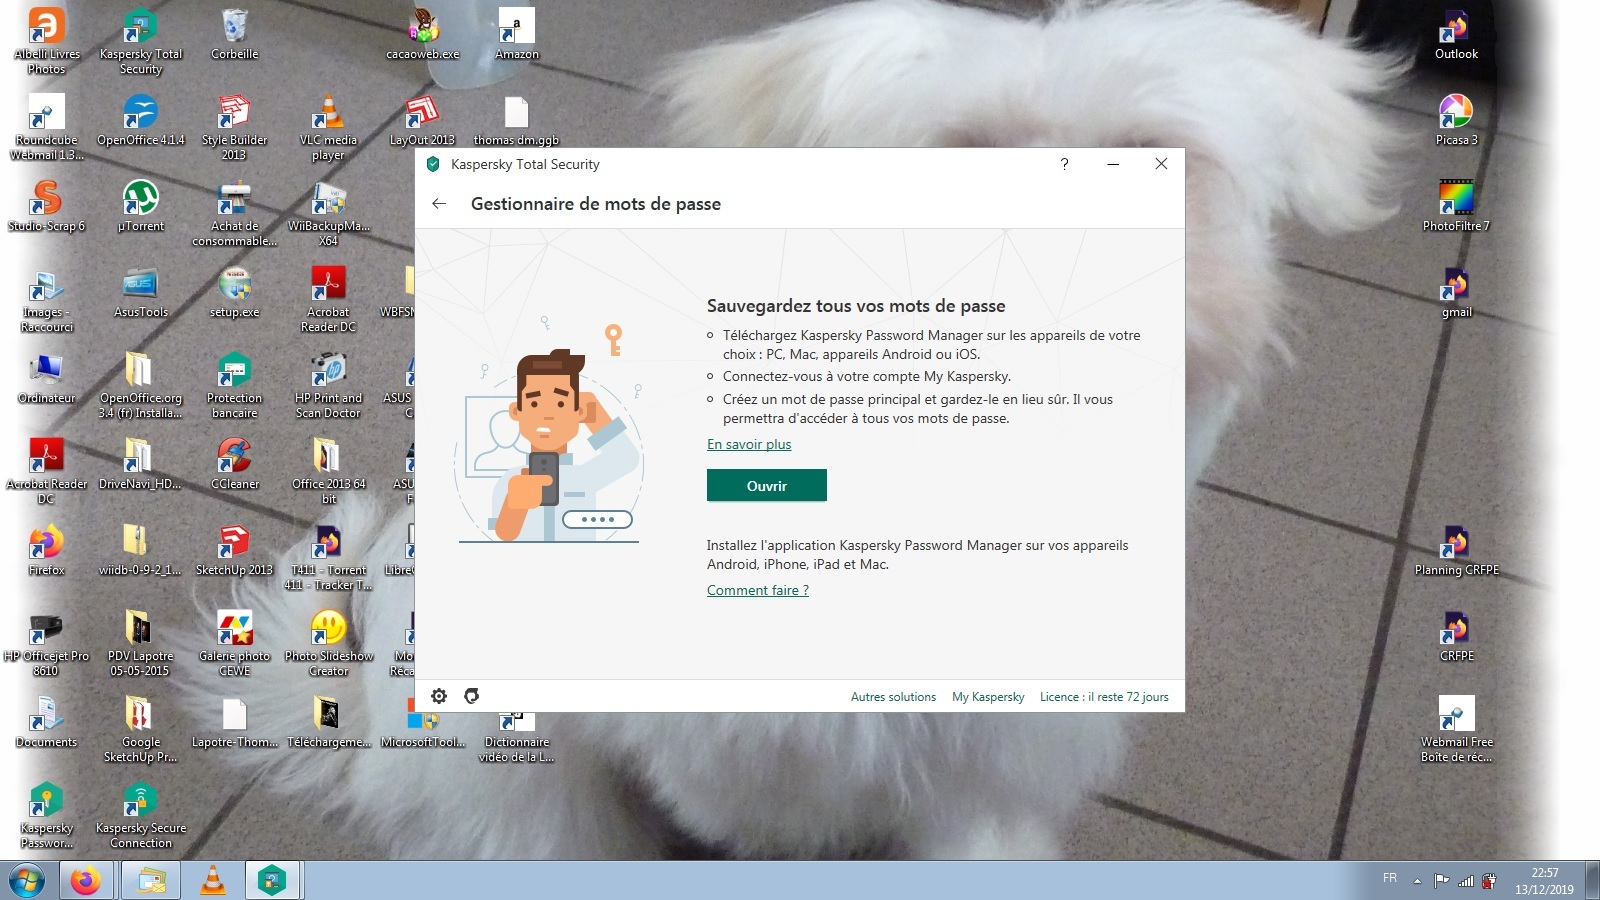
Task: Open thomas dm.ggb file
Action: pos(516,121)
